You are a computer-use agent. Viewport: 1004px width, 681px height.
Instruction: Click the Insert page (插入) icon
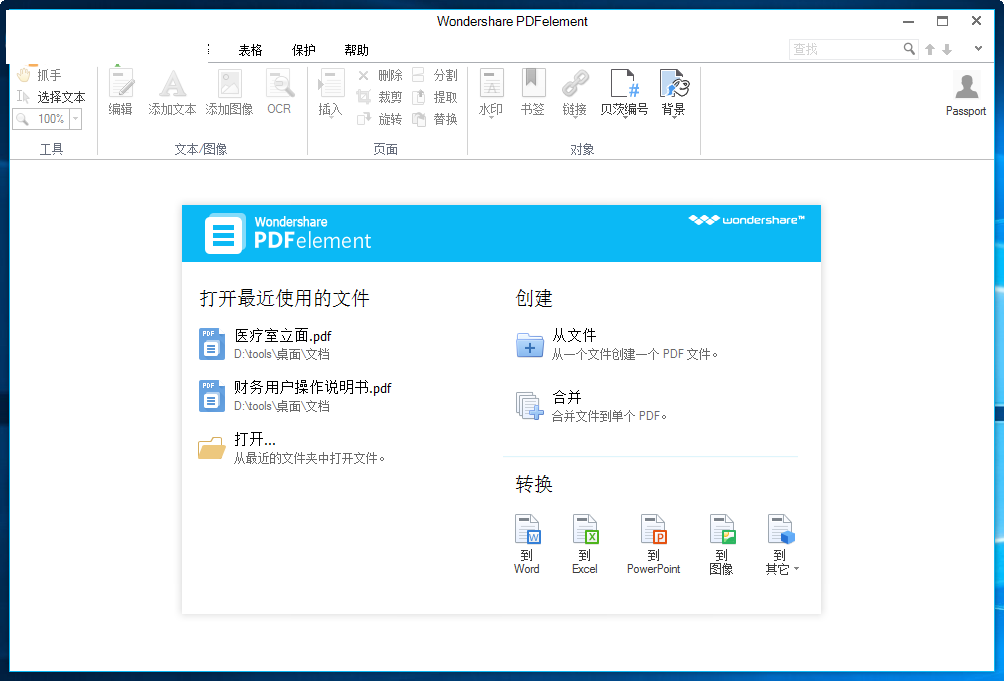pos(330,93)
